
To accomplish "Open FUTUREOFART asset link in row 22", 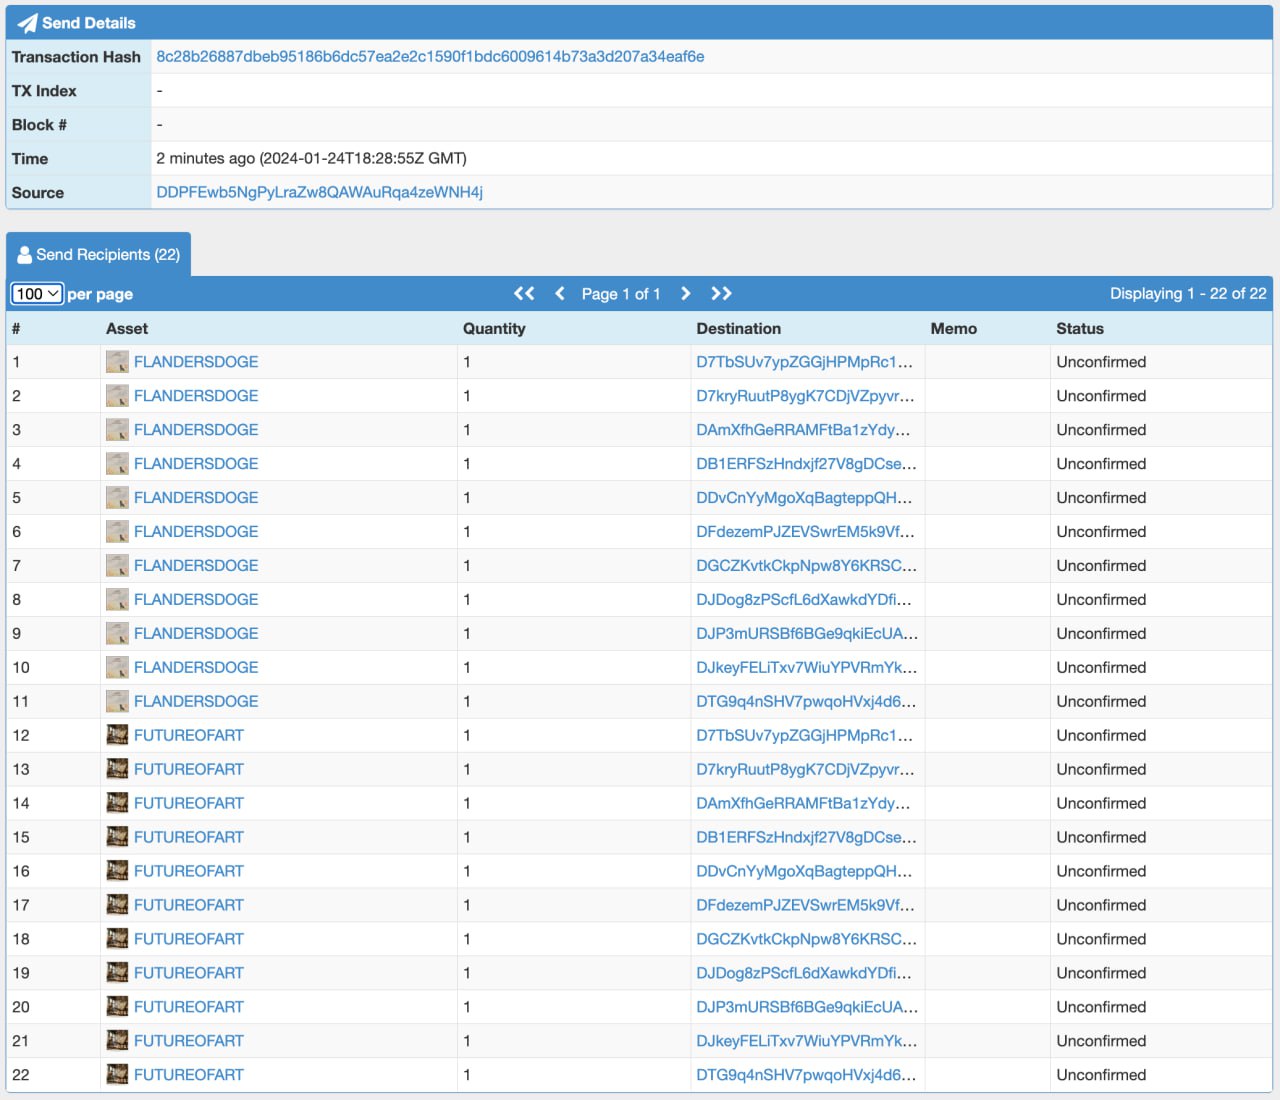I will (189, 1076).
